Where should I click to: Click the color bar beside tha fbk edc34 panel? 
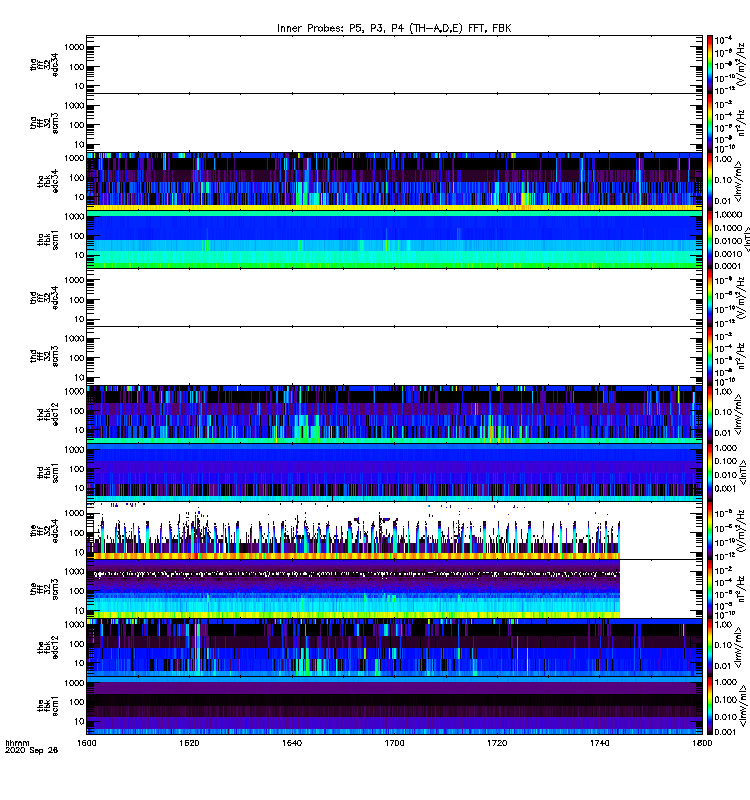click(x=710, y=181)
